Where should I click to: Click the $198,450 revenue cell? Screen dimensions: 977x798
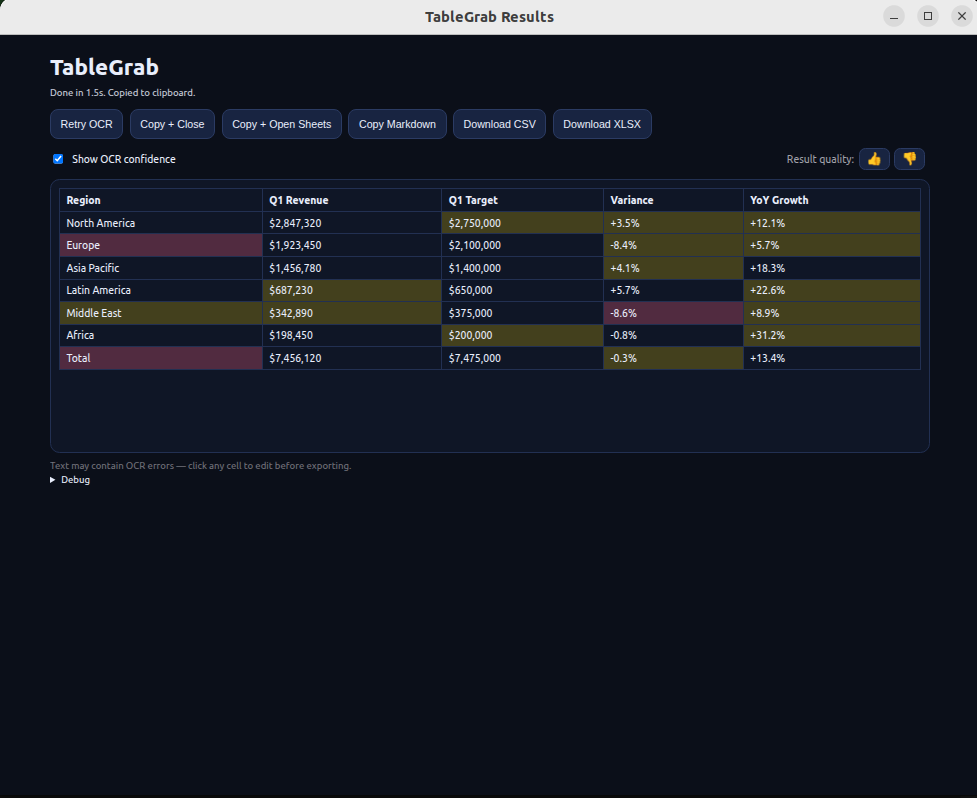point(352,335)
